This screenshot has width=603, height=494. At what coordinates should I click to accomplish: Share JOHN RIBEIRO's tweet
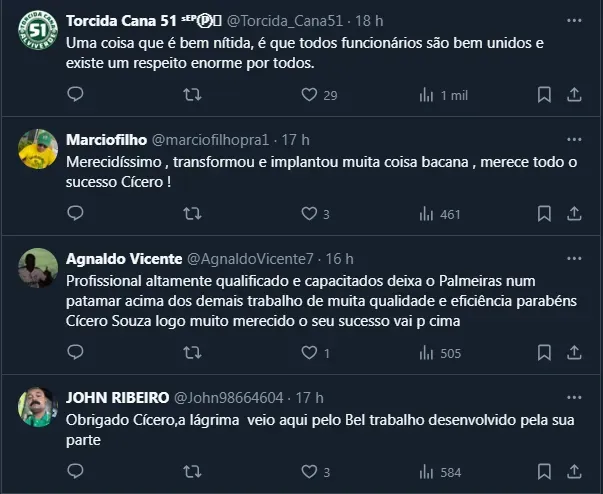pyautogui.click(x=574, y=472)
